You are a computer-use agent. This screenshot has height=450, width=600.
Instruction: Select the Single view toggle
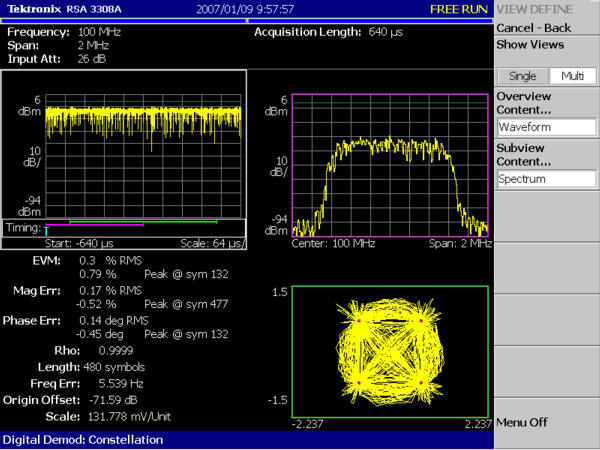[522, 76]
